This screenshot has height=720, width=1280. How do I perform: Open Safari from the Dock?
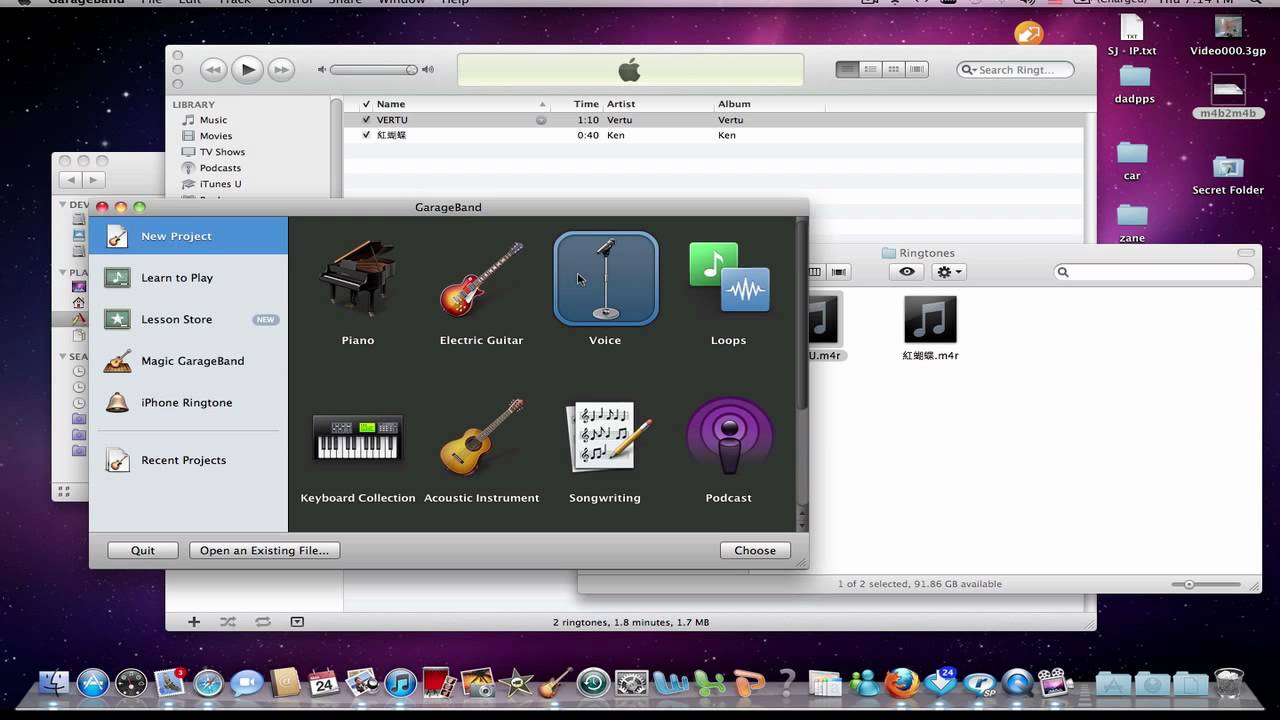208,683
